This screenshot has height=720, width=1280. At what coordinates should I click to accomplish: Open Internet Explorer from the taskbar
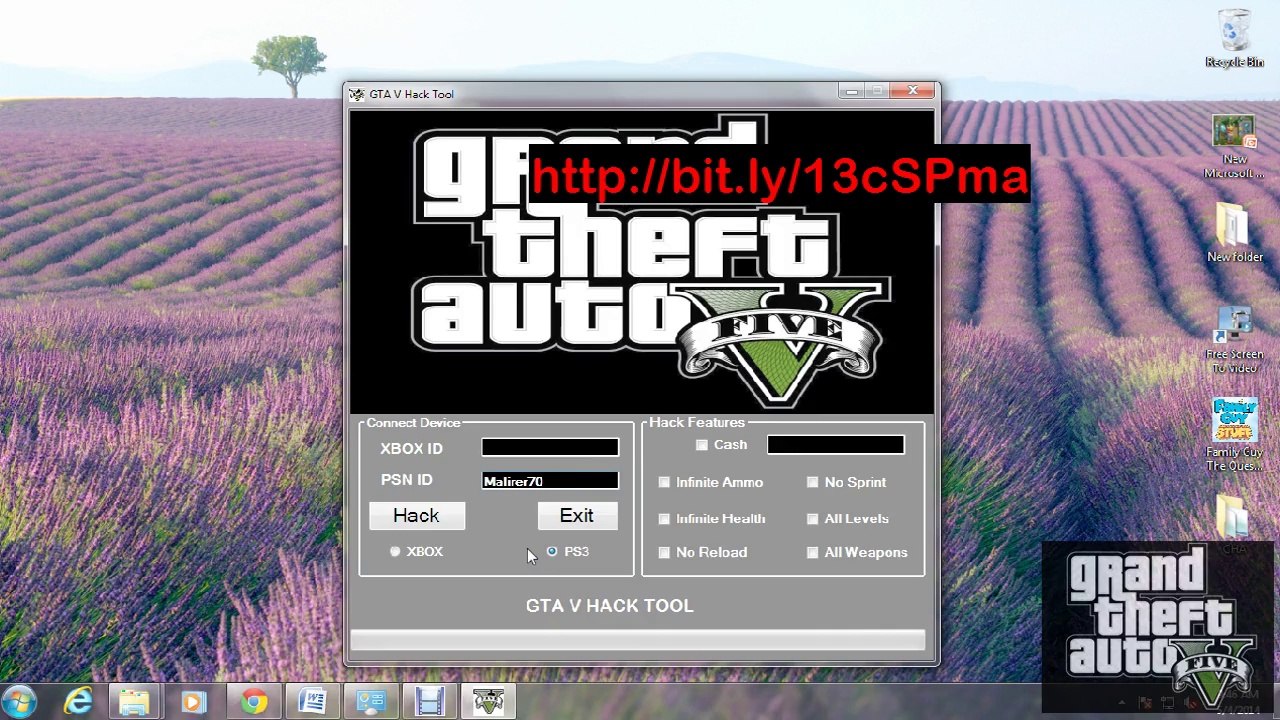[78, 702]
